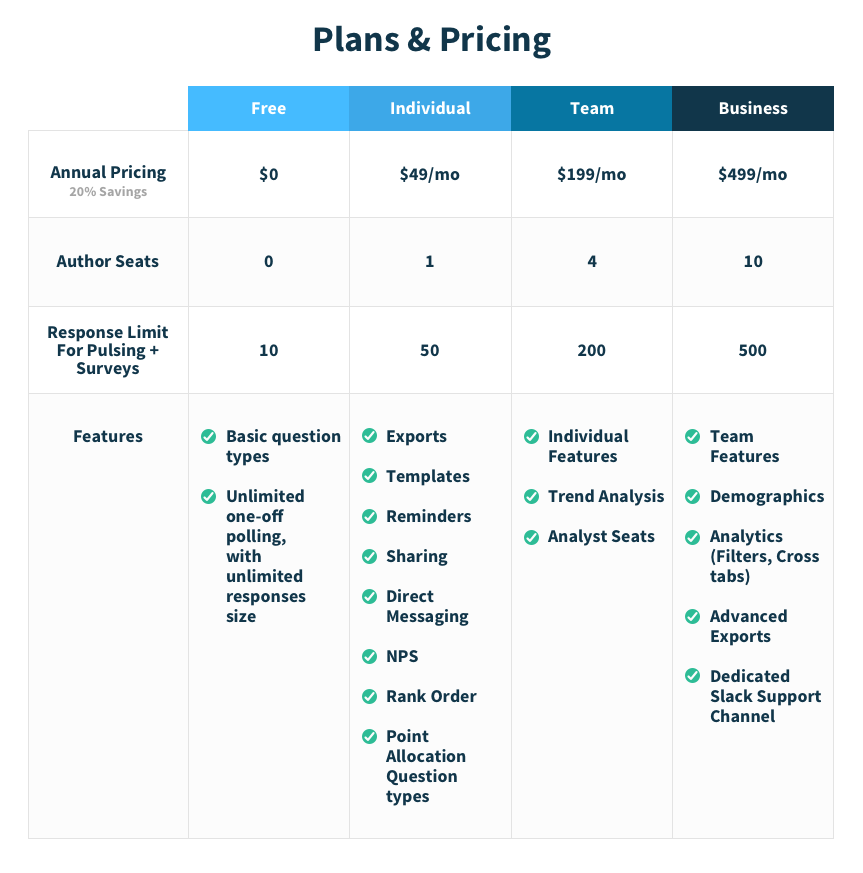Select the Business plan column header
The image size is (863, 873).
coord(753,109)
